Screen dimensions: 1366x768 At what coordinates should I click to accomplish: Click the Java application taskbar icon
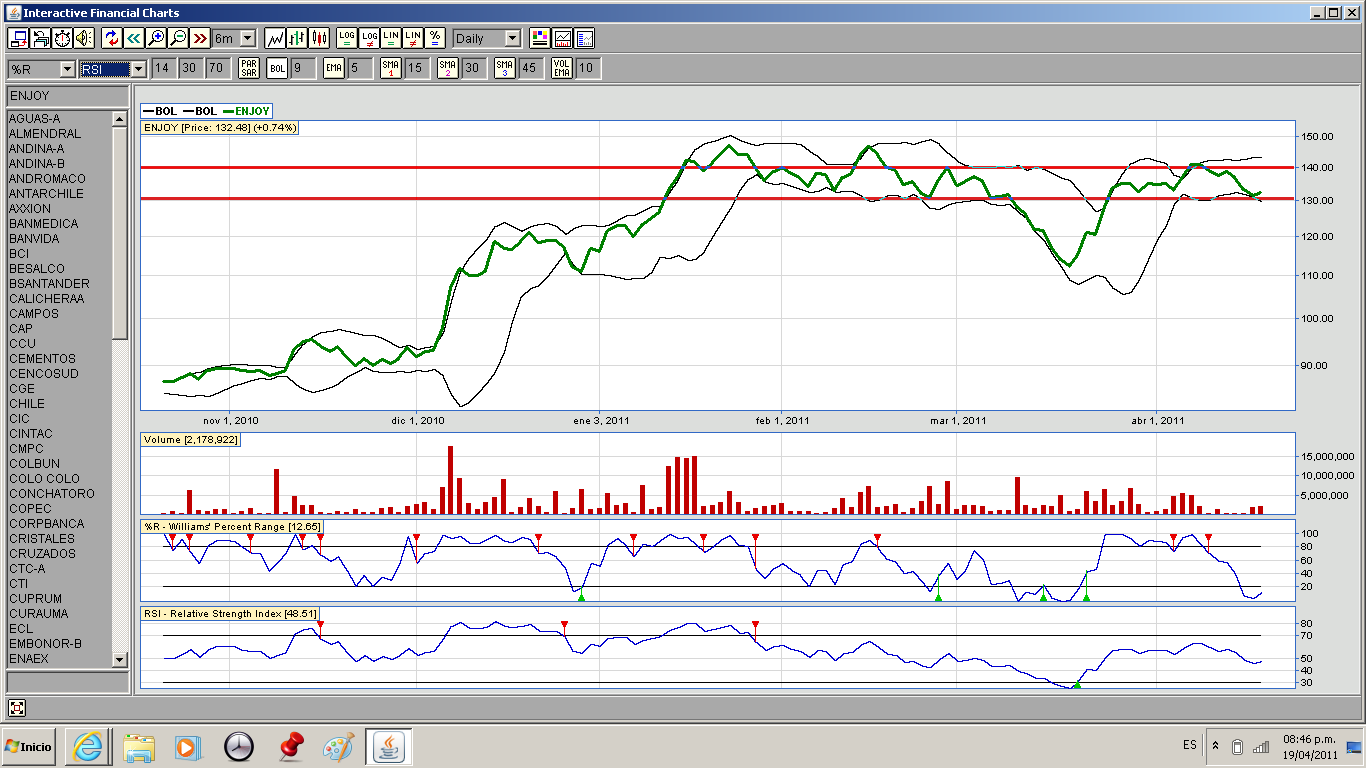pos(389,746)
